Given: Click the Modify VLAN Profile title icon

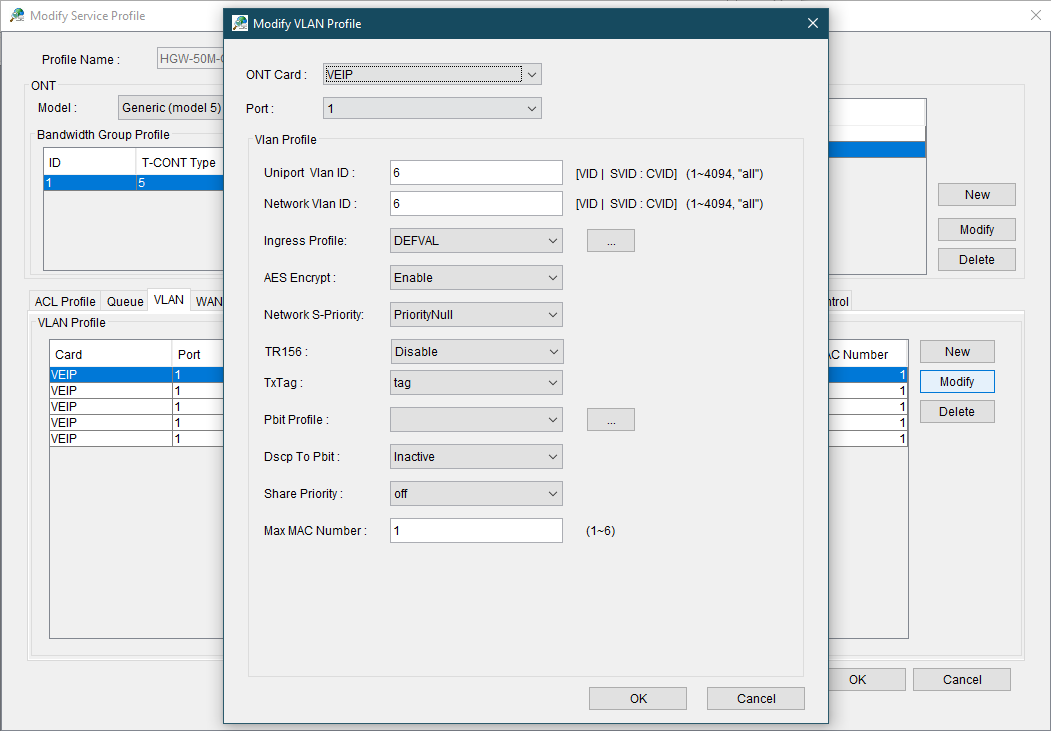Looking at the screenshot, I should click(x=240, y=23).
